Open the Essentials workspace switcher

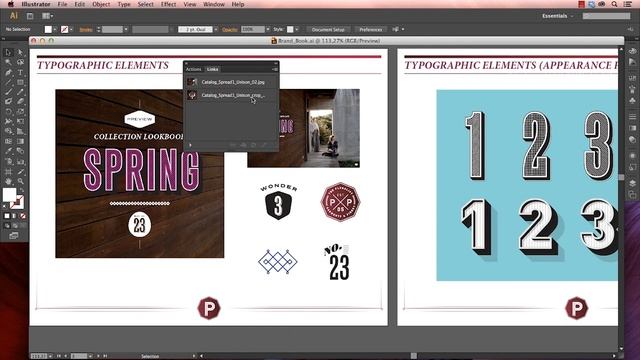(558, 16)
